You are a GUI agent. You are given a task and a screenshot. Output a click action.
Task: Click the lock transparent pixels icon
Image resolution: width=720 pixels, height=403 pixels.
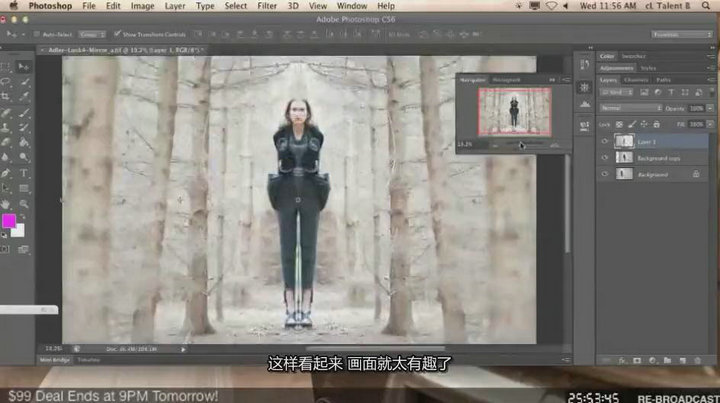point(619,123)
